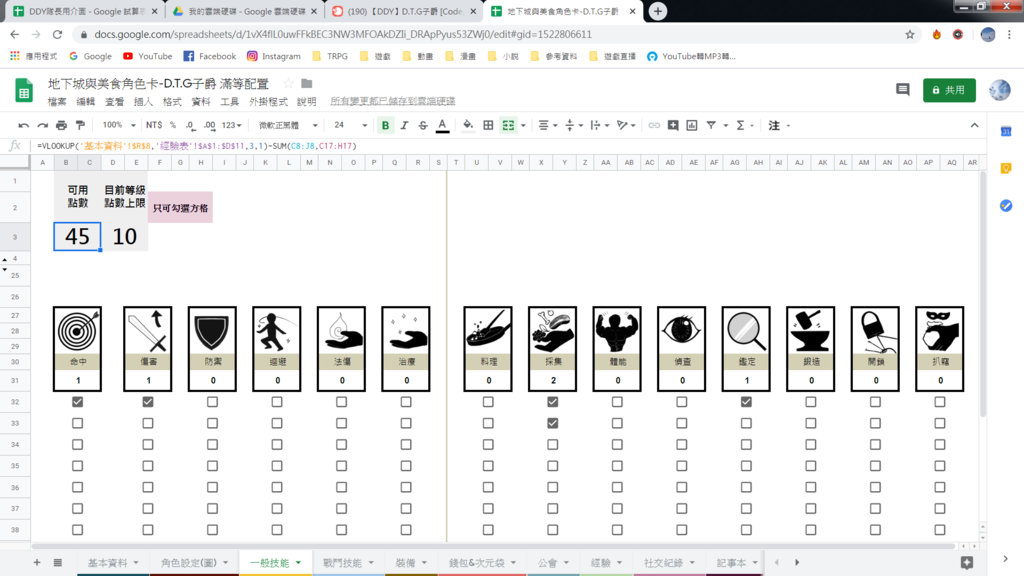Open the 格式 menu
The height and width of the screenshot is (576, 1024).
[x=172, y=102]
